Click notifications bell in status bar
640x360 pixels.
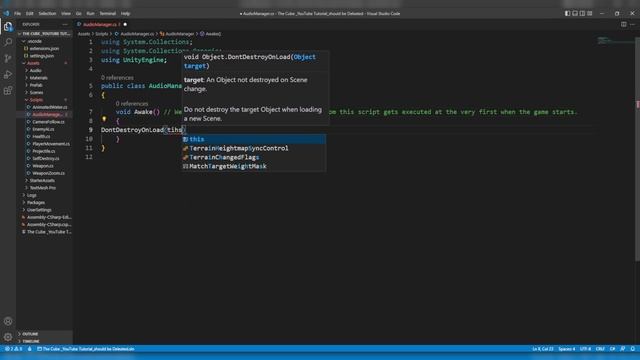(x=632, y=349)
